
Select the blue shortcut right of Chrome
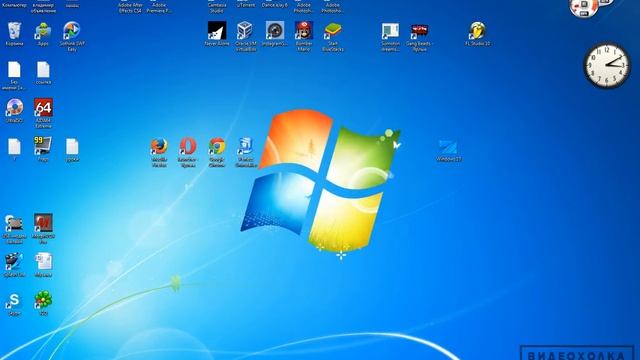246,147
